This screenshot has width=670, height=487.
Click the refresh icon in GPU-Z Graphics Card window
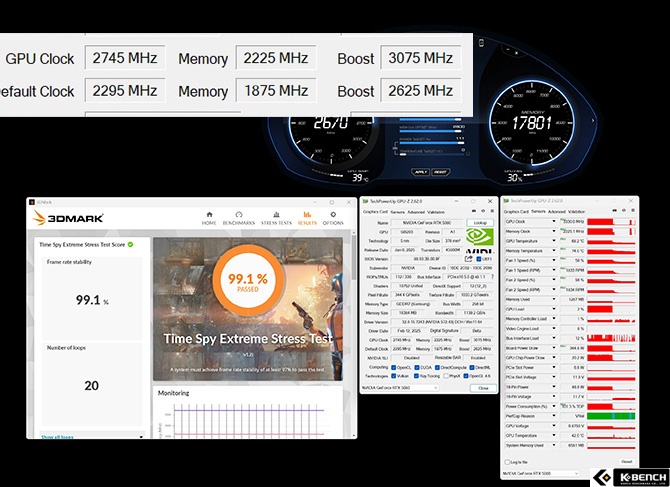[483, 211]
